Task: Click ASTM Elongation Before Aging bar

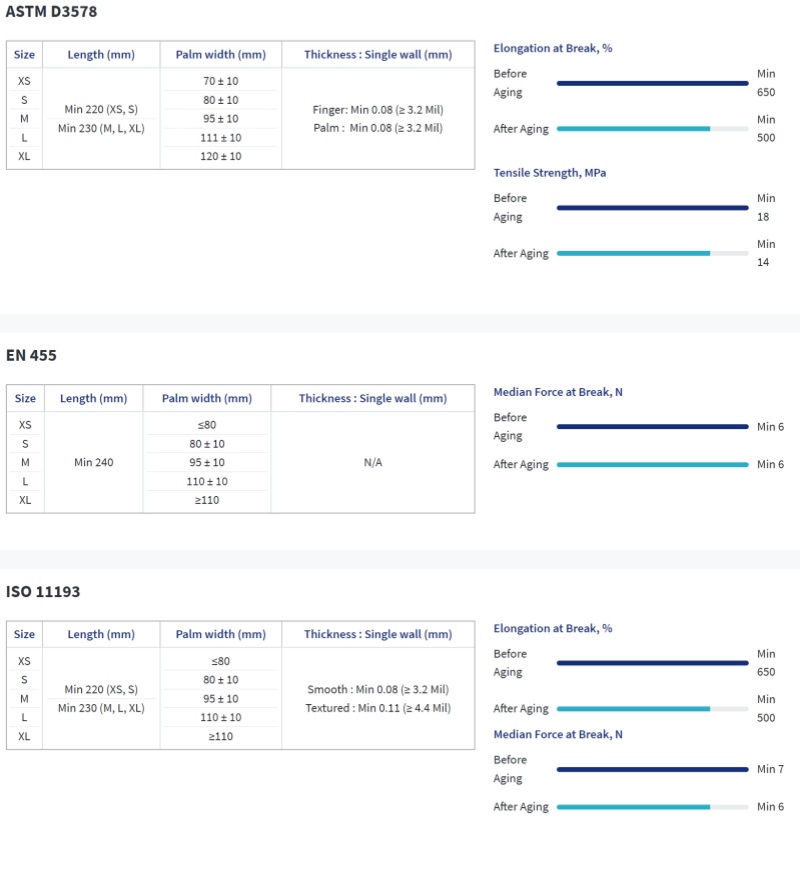Action: tap(652, 83)
